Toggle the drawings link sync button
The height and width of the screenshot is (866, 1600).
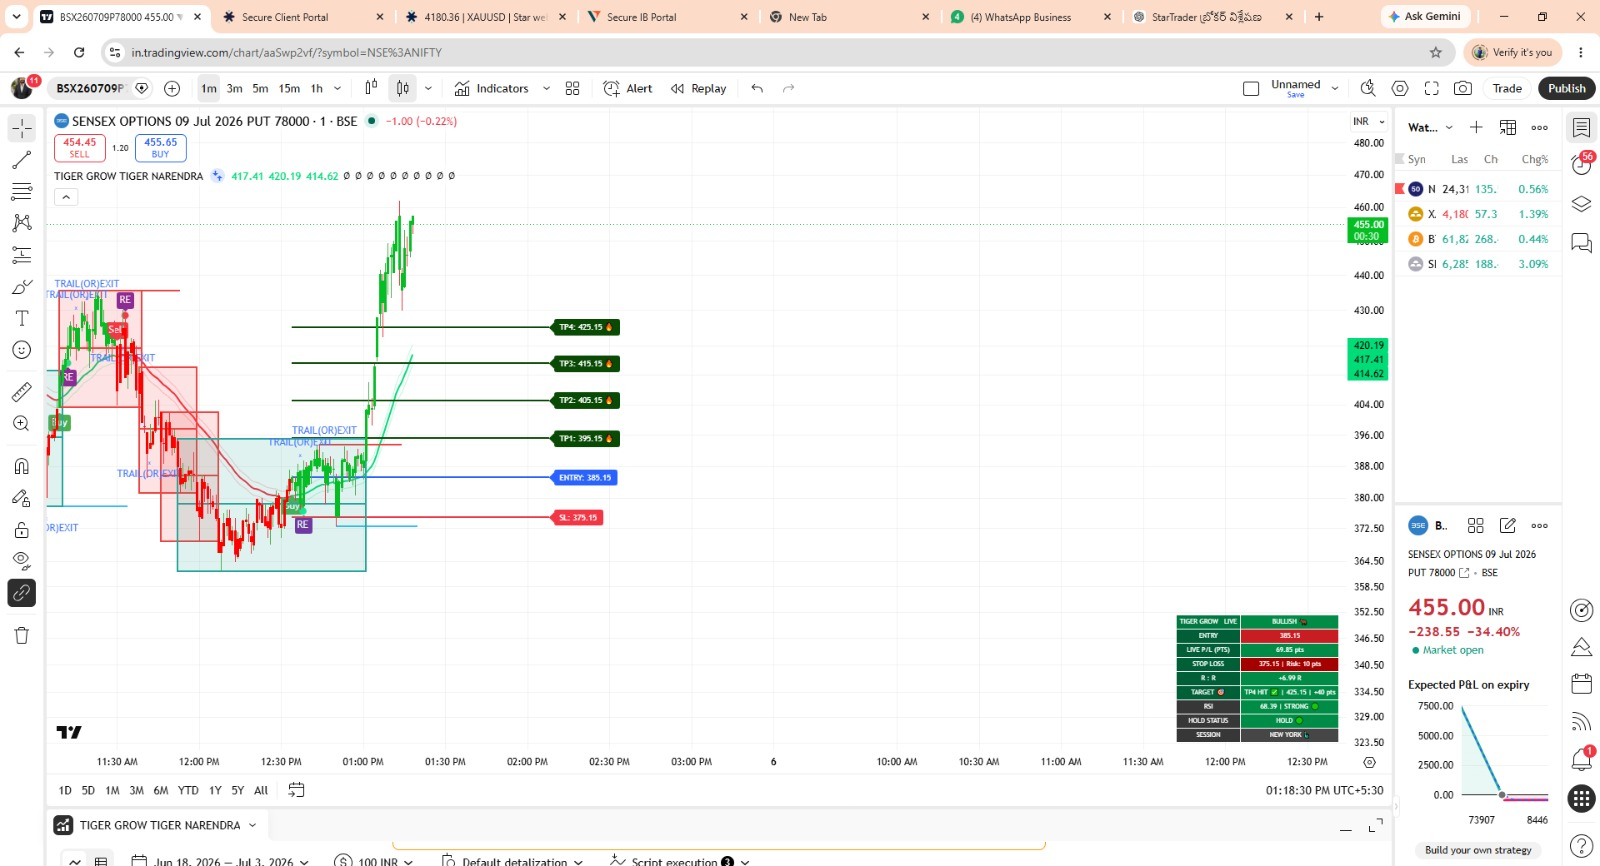tap(22, 593)
